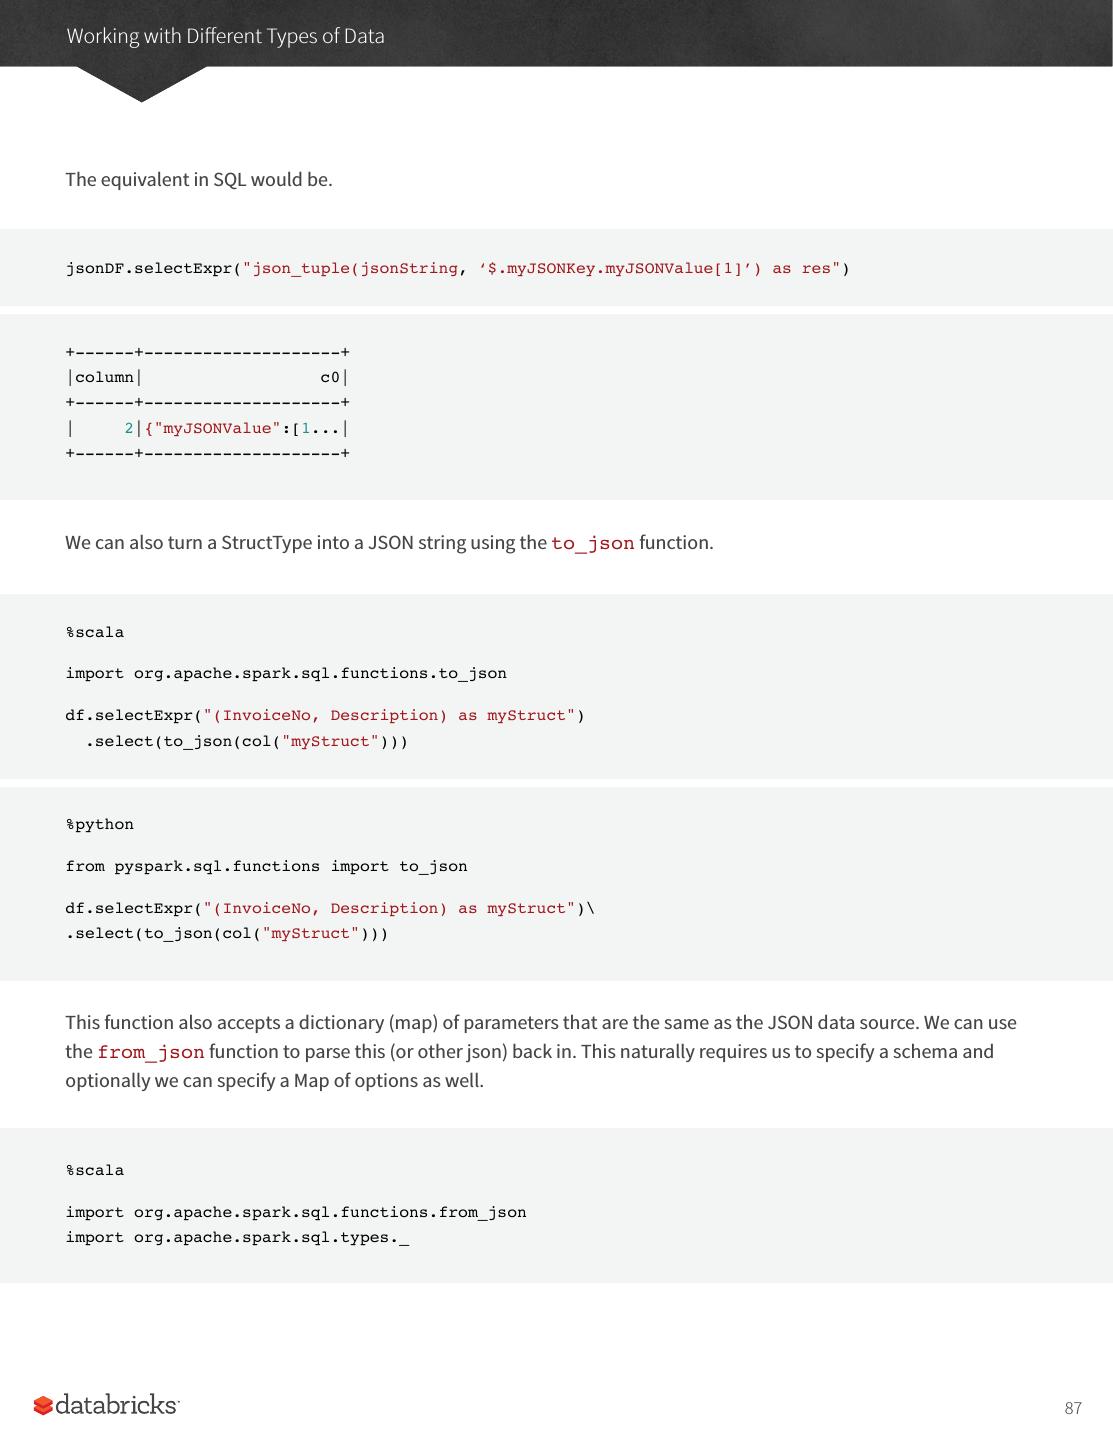Click the 'column' header in the output table
This screenshot has height=1440, width=1113.
pos(104,377)
